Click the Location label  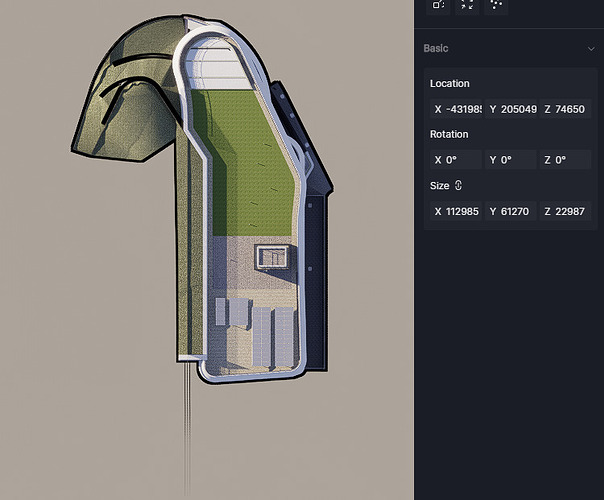[x=449, y=84]
